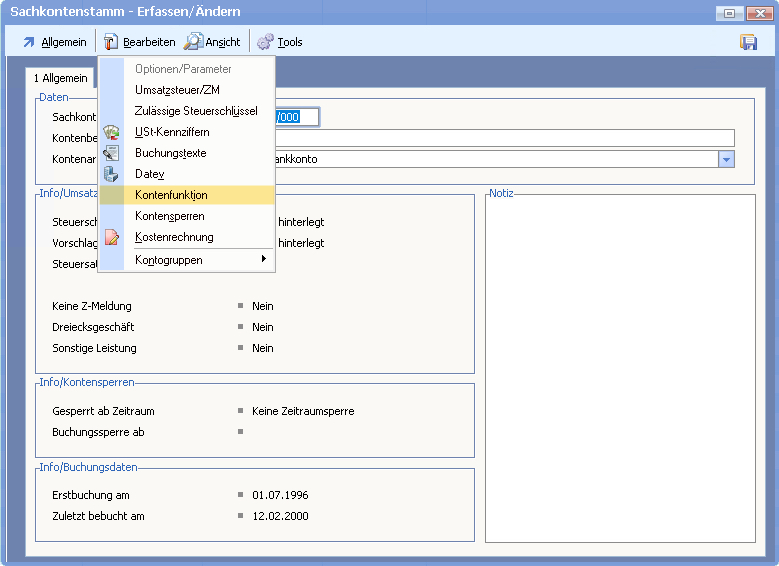Choose Zulässige Steuerschlüssel menu entry
The height and width of the screenshot is (566, 779).
[196, 111]
